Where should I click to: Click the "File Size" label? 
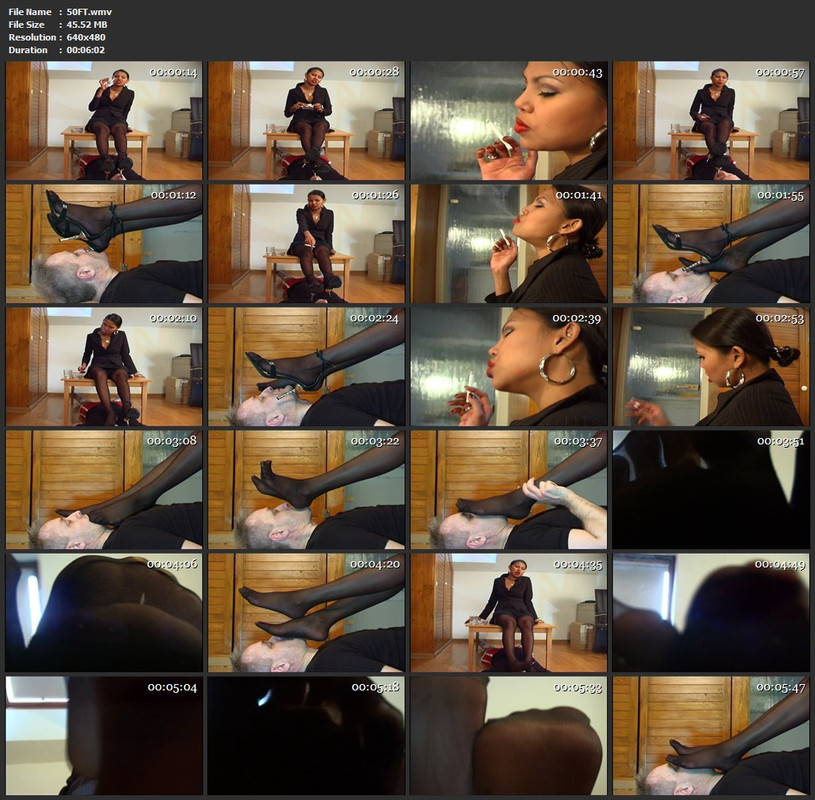click(x=26, y=24)
